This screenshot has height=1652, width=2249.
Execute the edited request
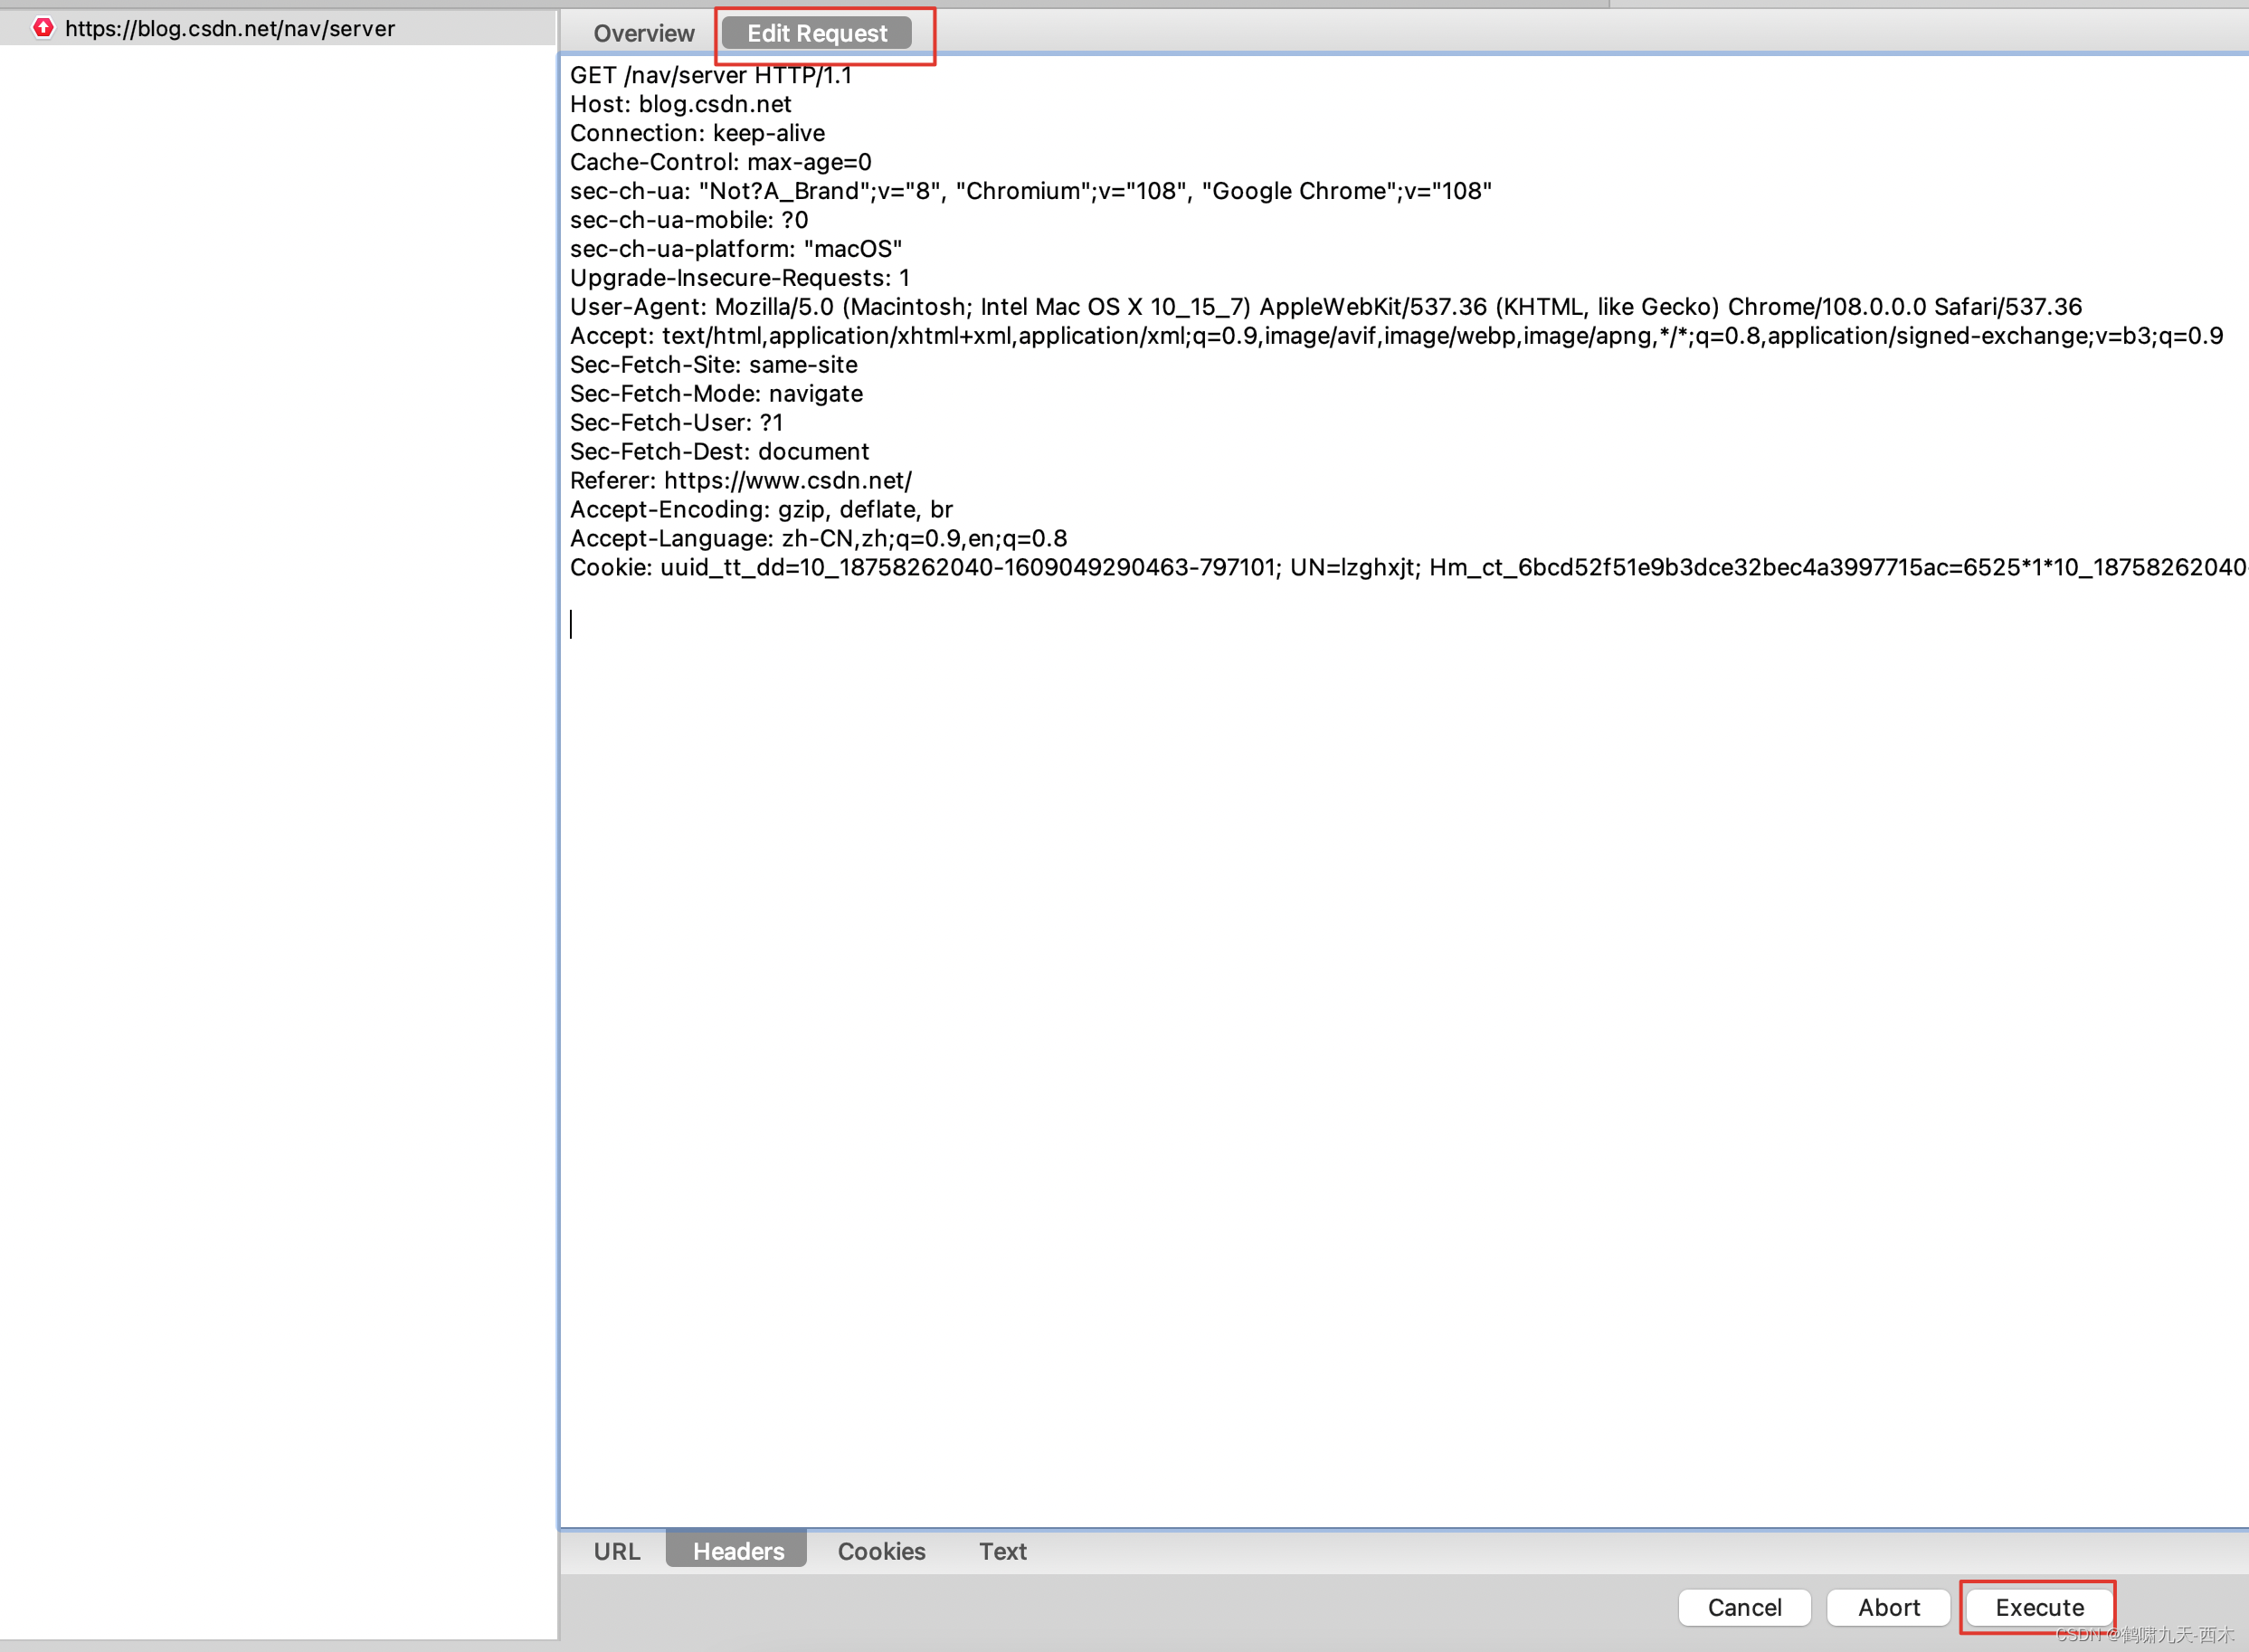[x=2039, y=1607]
